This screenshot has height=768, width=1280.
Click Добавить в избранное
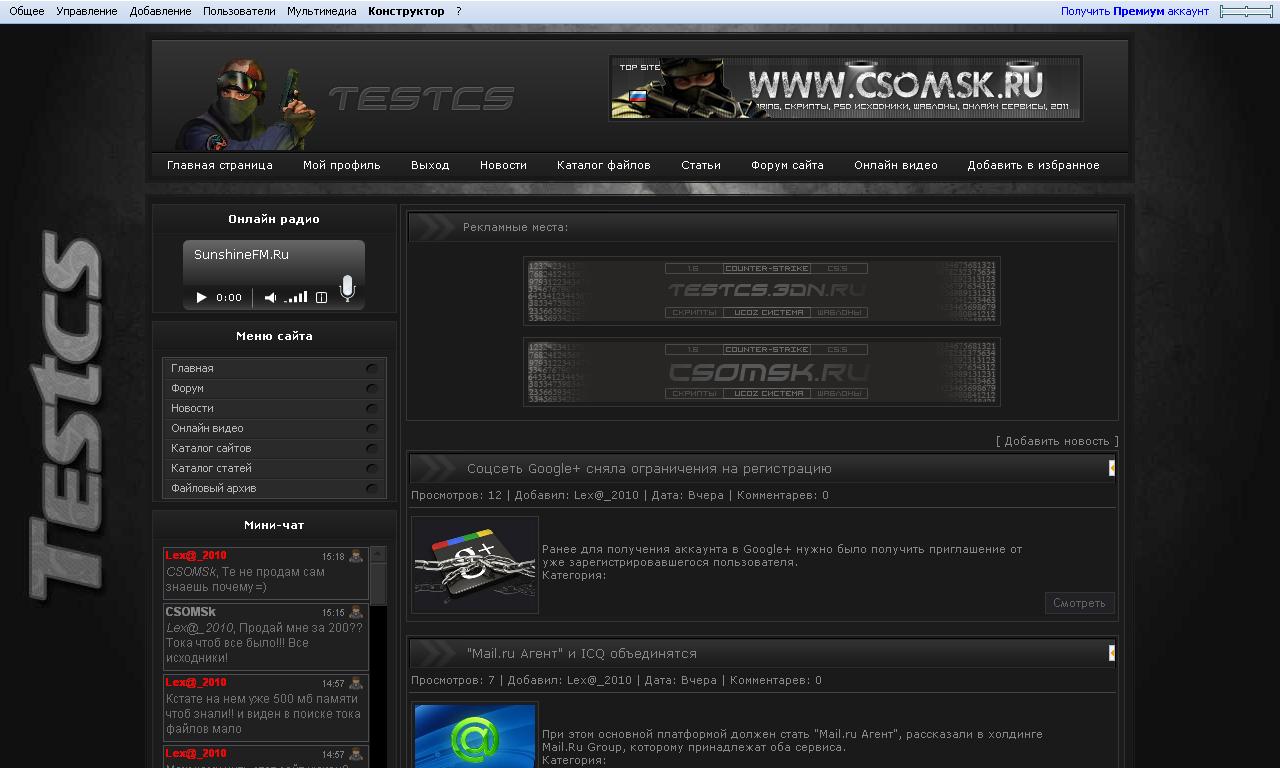[1033, 165]
